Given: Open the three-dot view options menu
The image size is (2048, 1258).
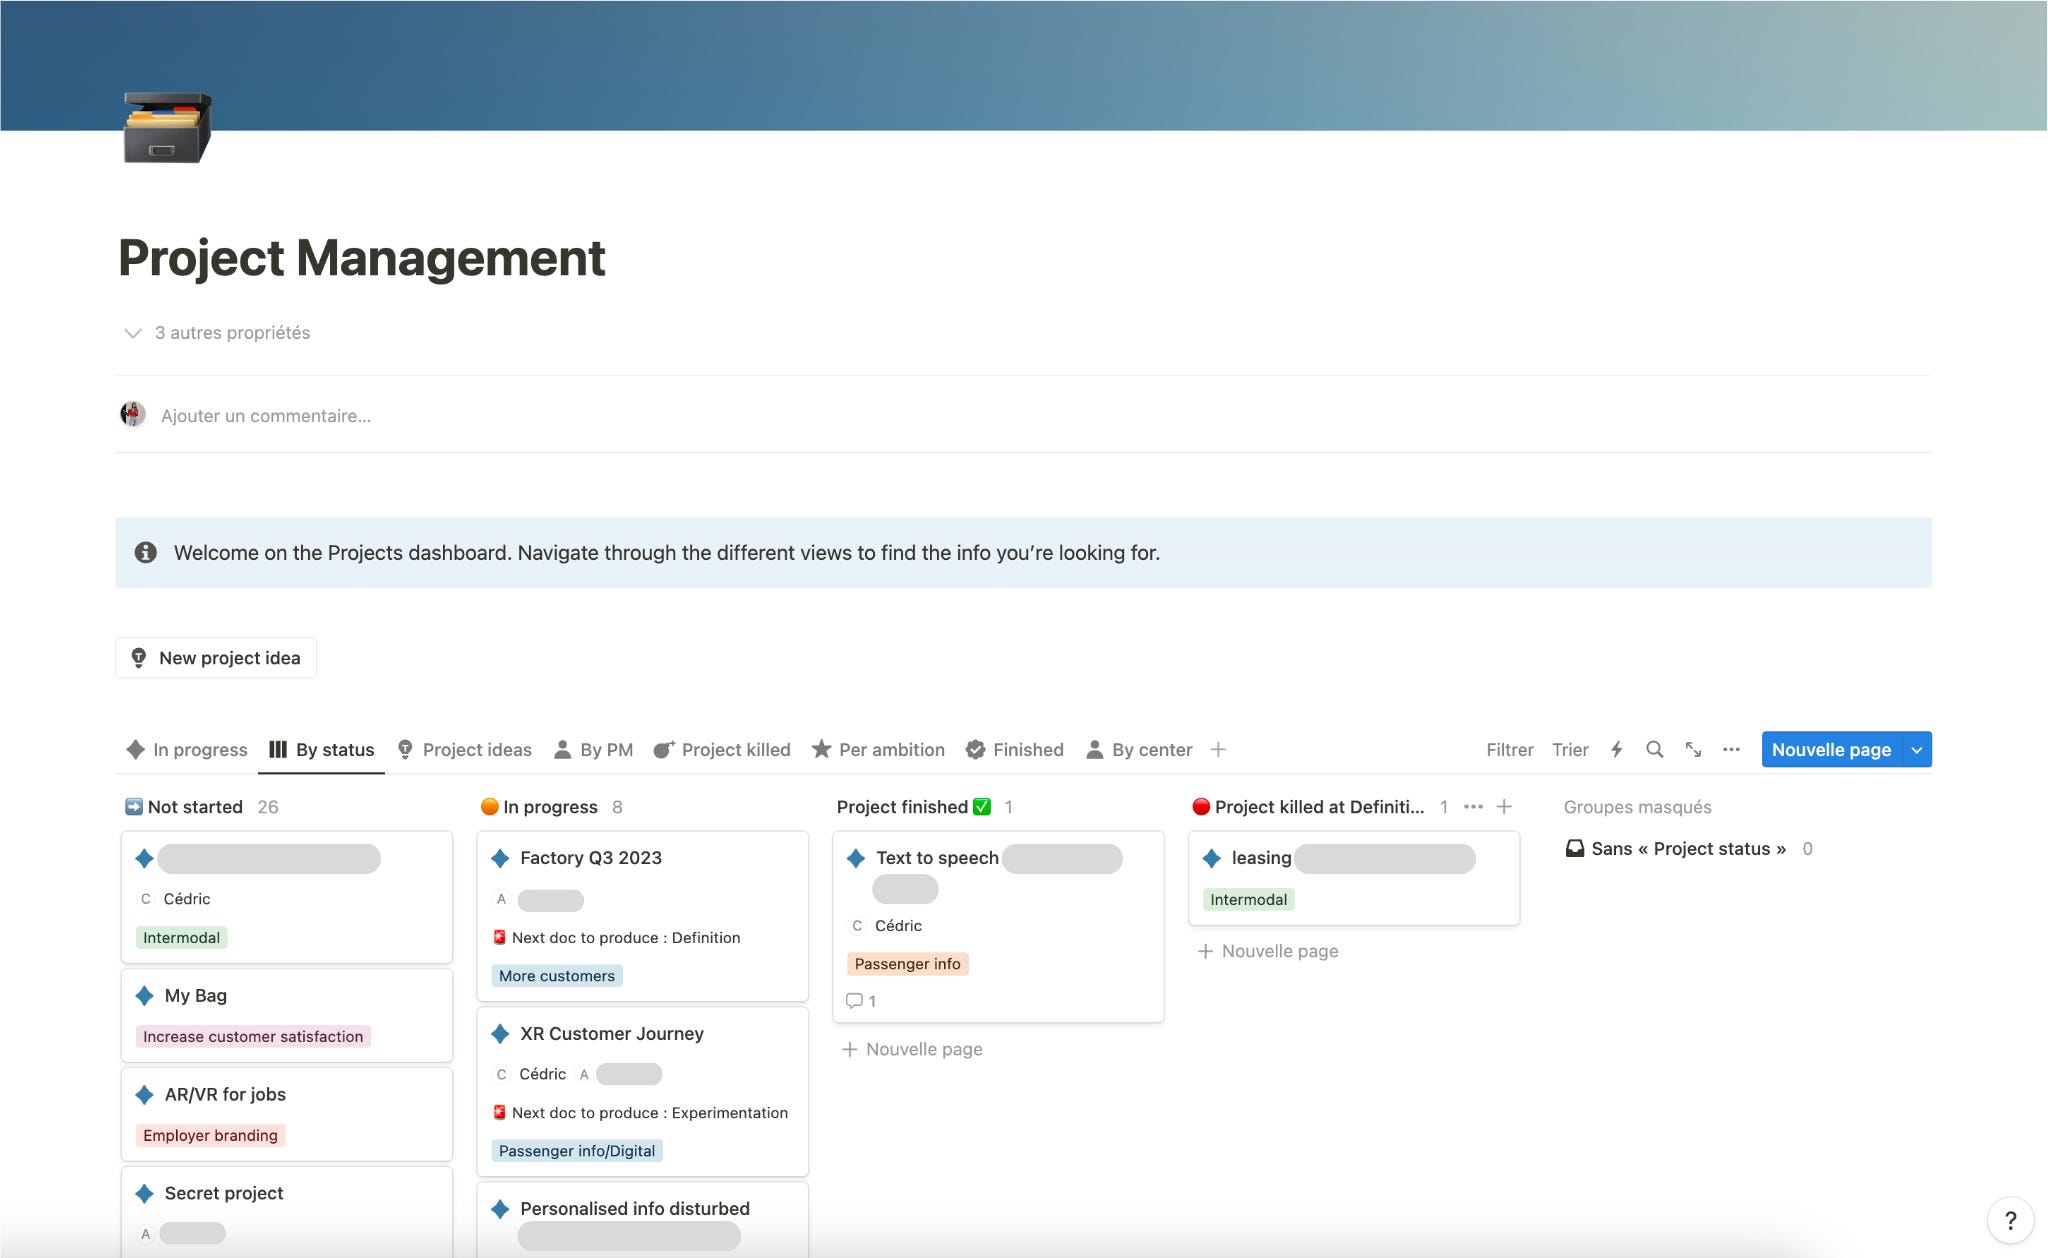Looking at the screenshot, I should click(1731, 750).
